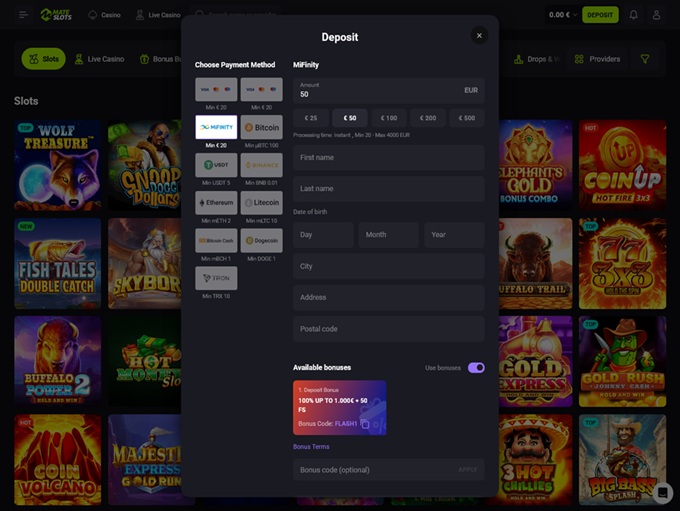
Task: Select Ethereum payment option
Action: [x=216, y=203]
